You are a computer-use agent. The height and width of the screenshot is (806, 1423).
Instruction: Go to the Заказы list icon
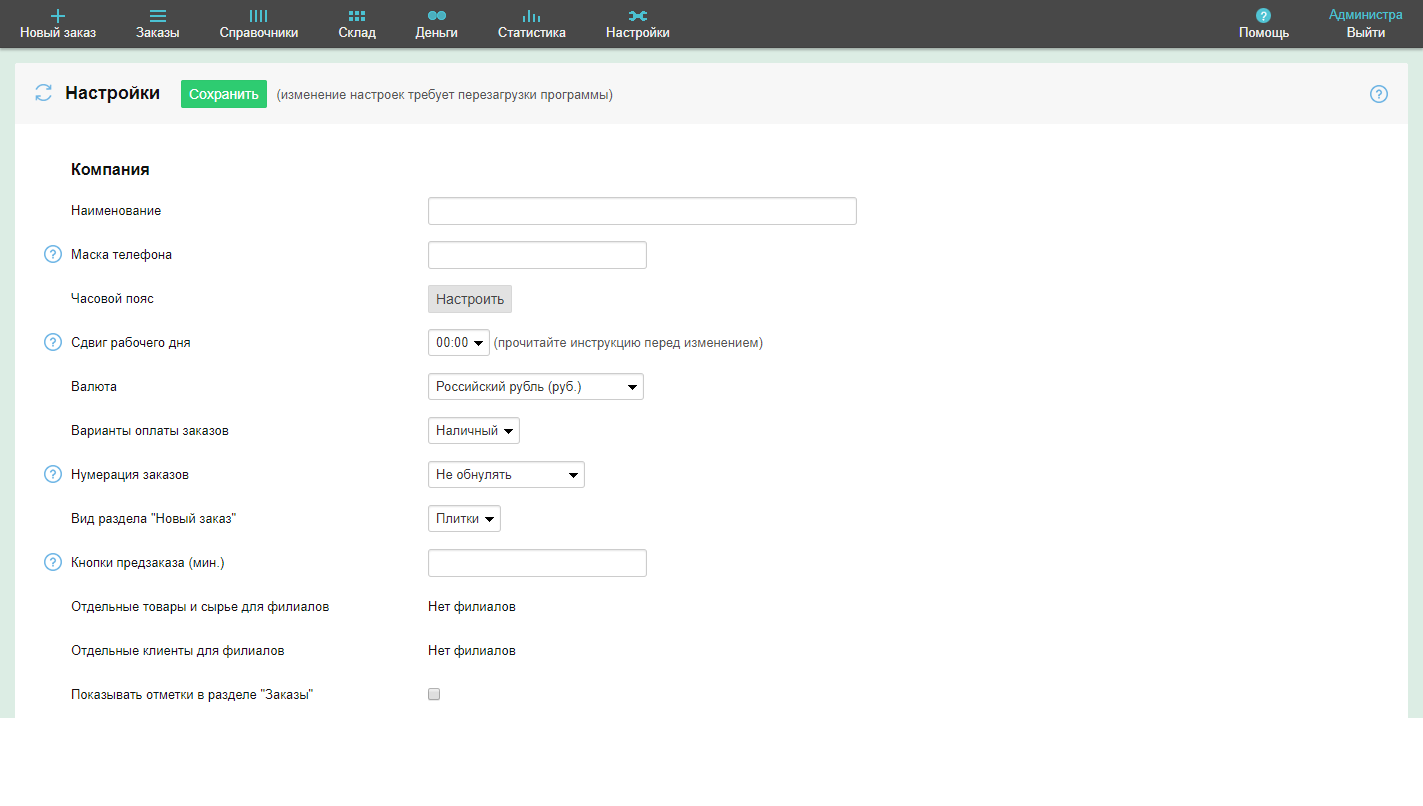tap(158, 15)
